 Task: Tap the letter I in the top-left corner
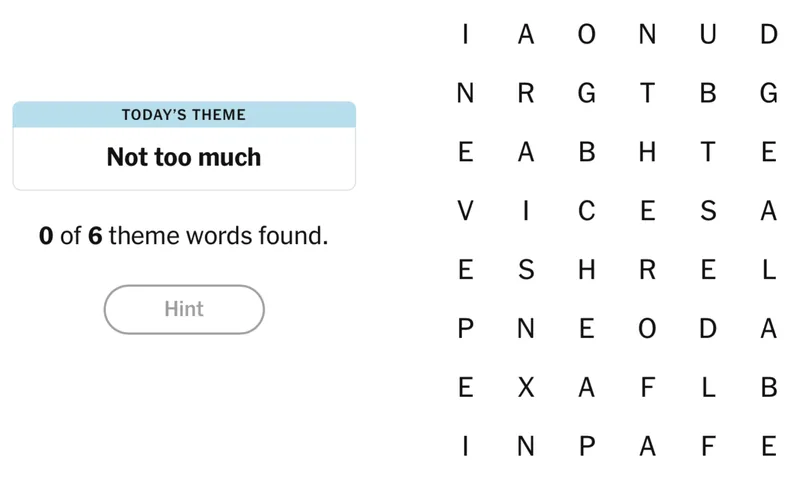pyautogui.click(x=465, y=35)
